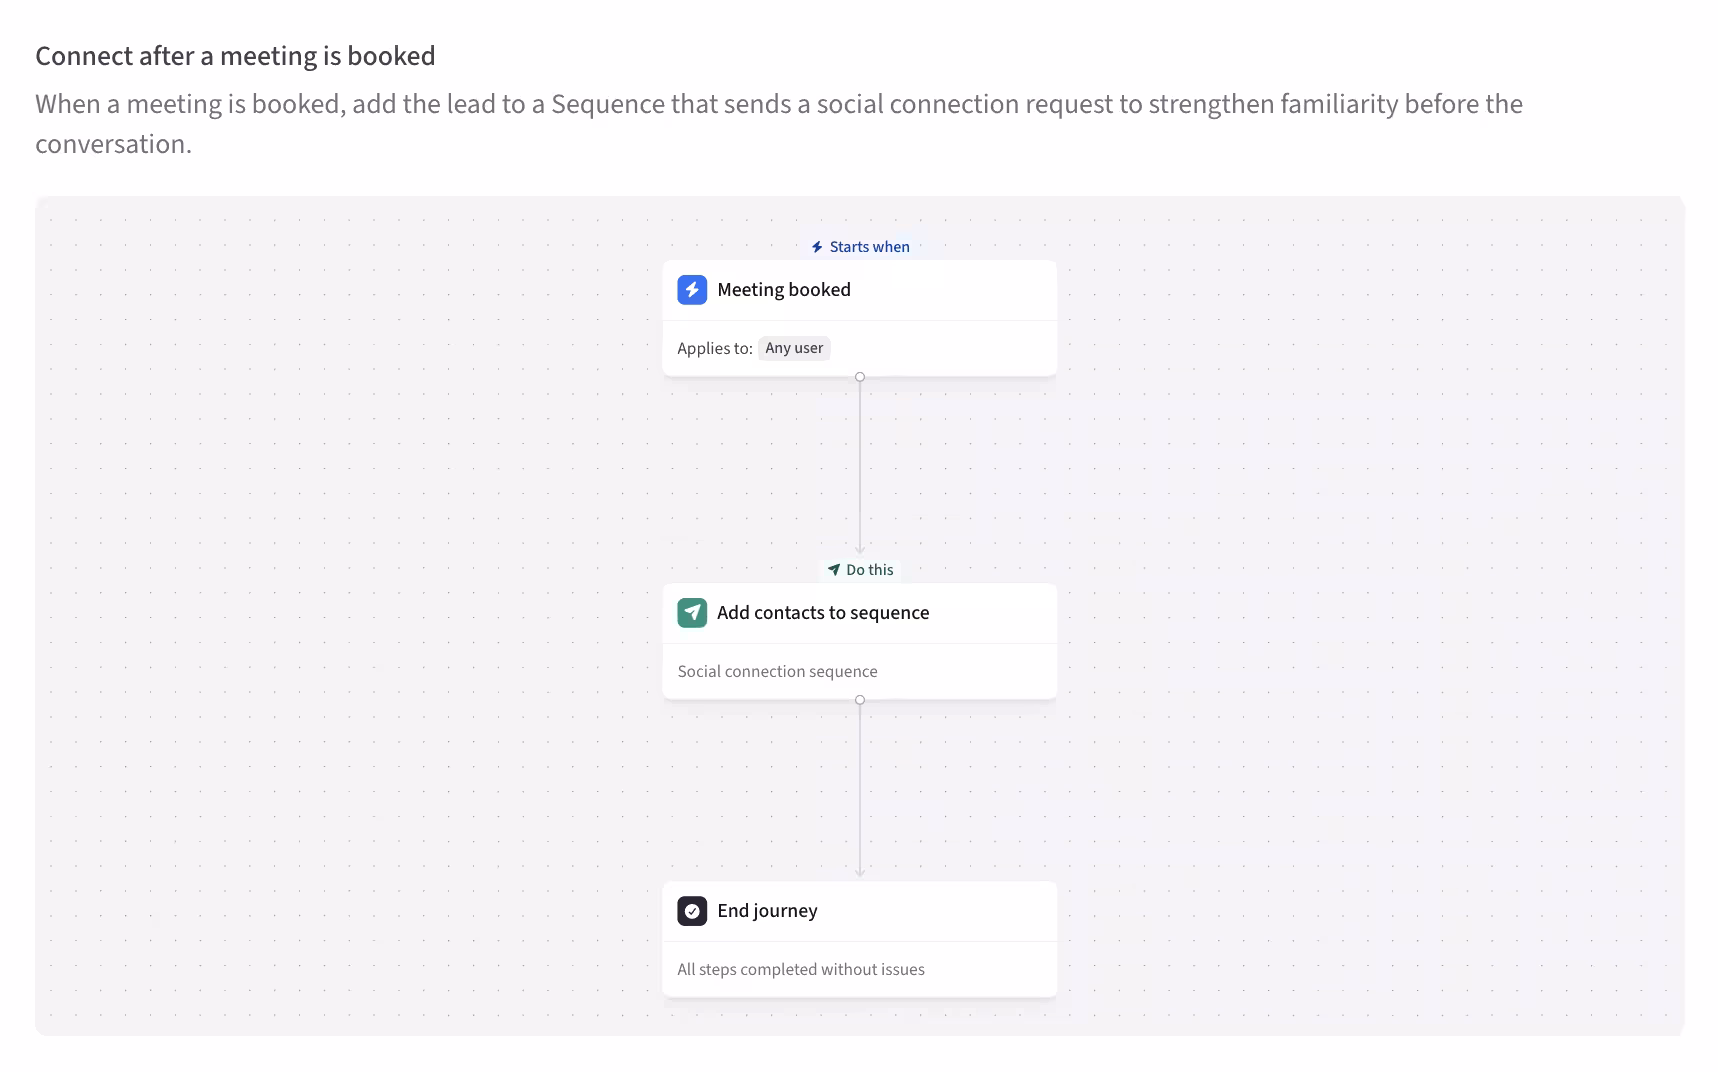The height and width of the screenshot is (1072, 1718).
Task: Click the Social connection sequence text
Action: (777, 672)
